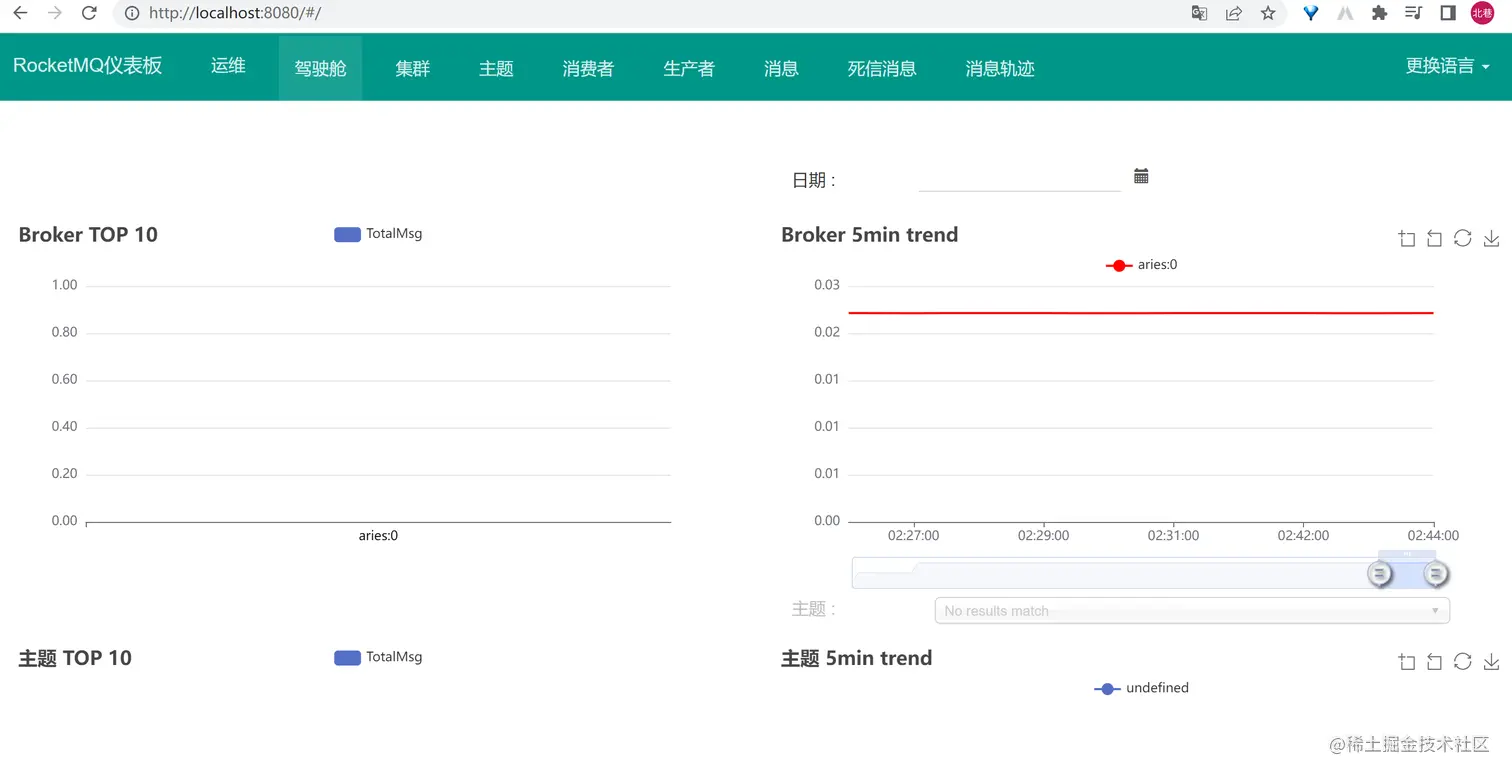Download Broker 5min trend chart image
This screenshot has width=1512, height=777.
tap(1491, 238)
